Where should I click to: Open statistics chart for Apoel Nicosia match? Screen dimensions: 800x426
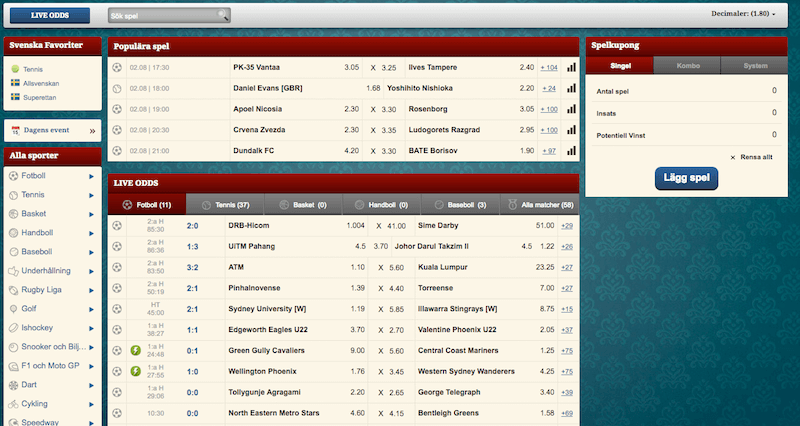point(571,109)
